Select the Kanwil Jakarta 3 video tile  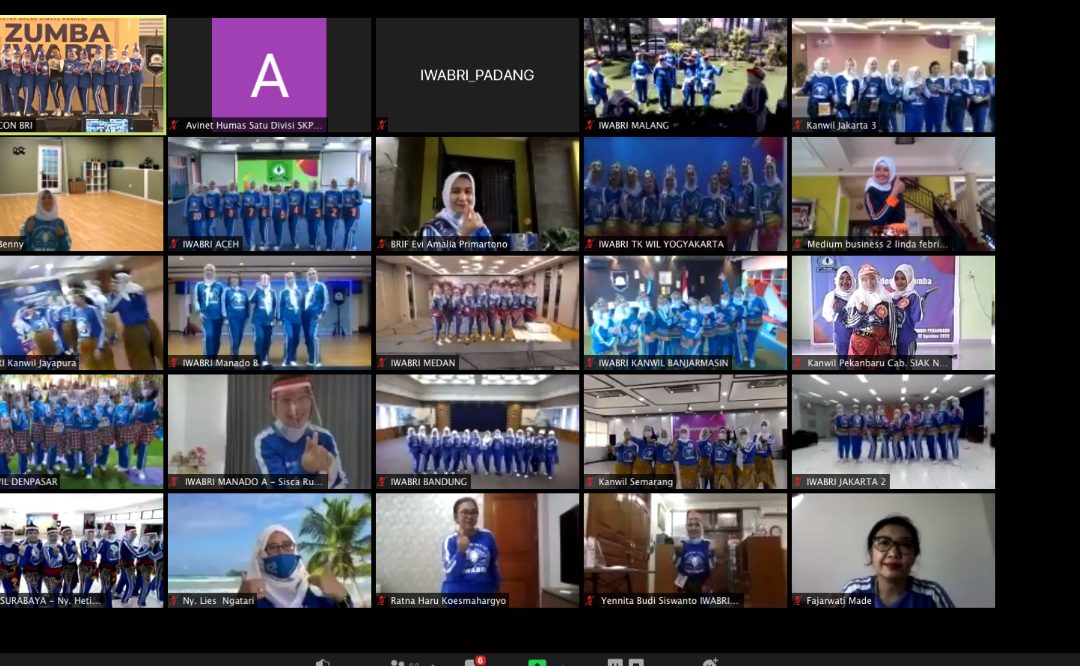pyautogui.click(x=893, y=68)
